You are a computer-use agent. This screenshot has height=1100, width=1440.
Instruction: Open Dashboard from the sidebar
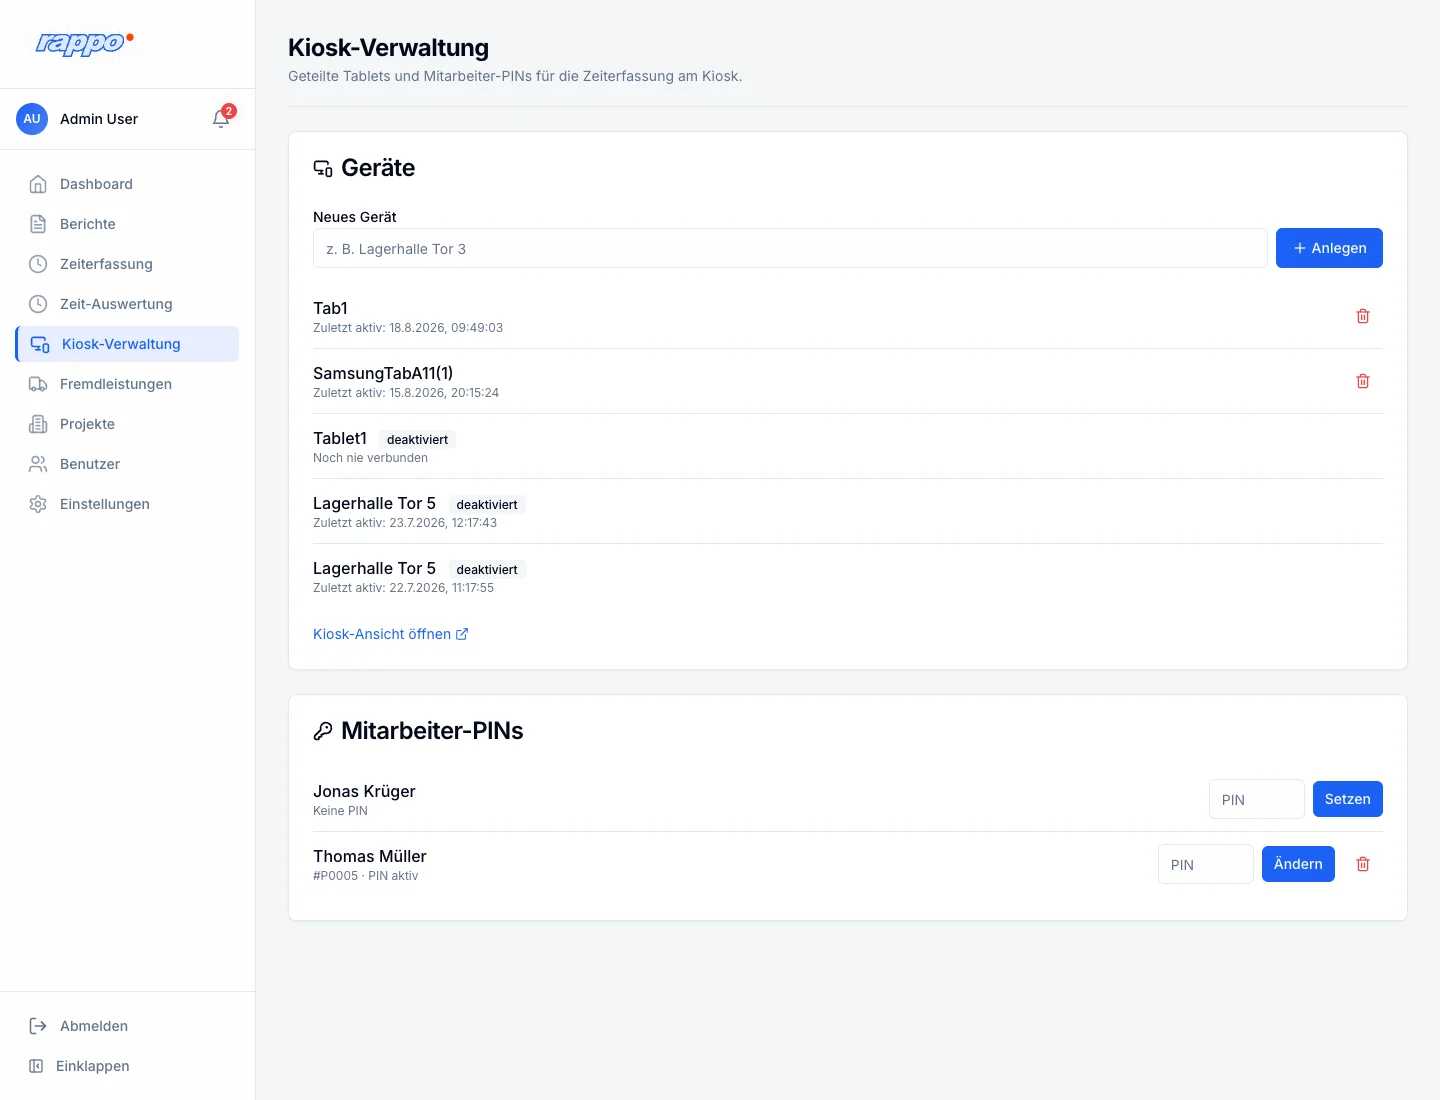click(x=128, y=184)
